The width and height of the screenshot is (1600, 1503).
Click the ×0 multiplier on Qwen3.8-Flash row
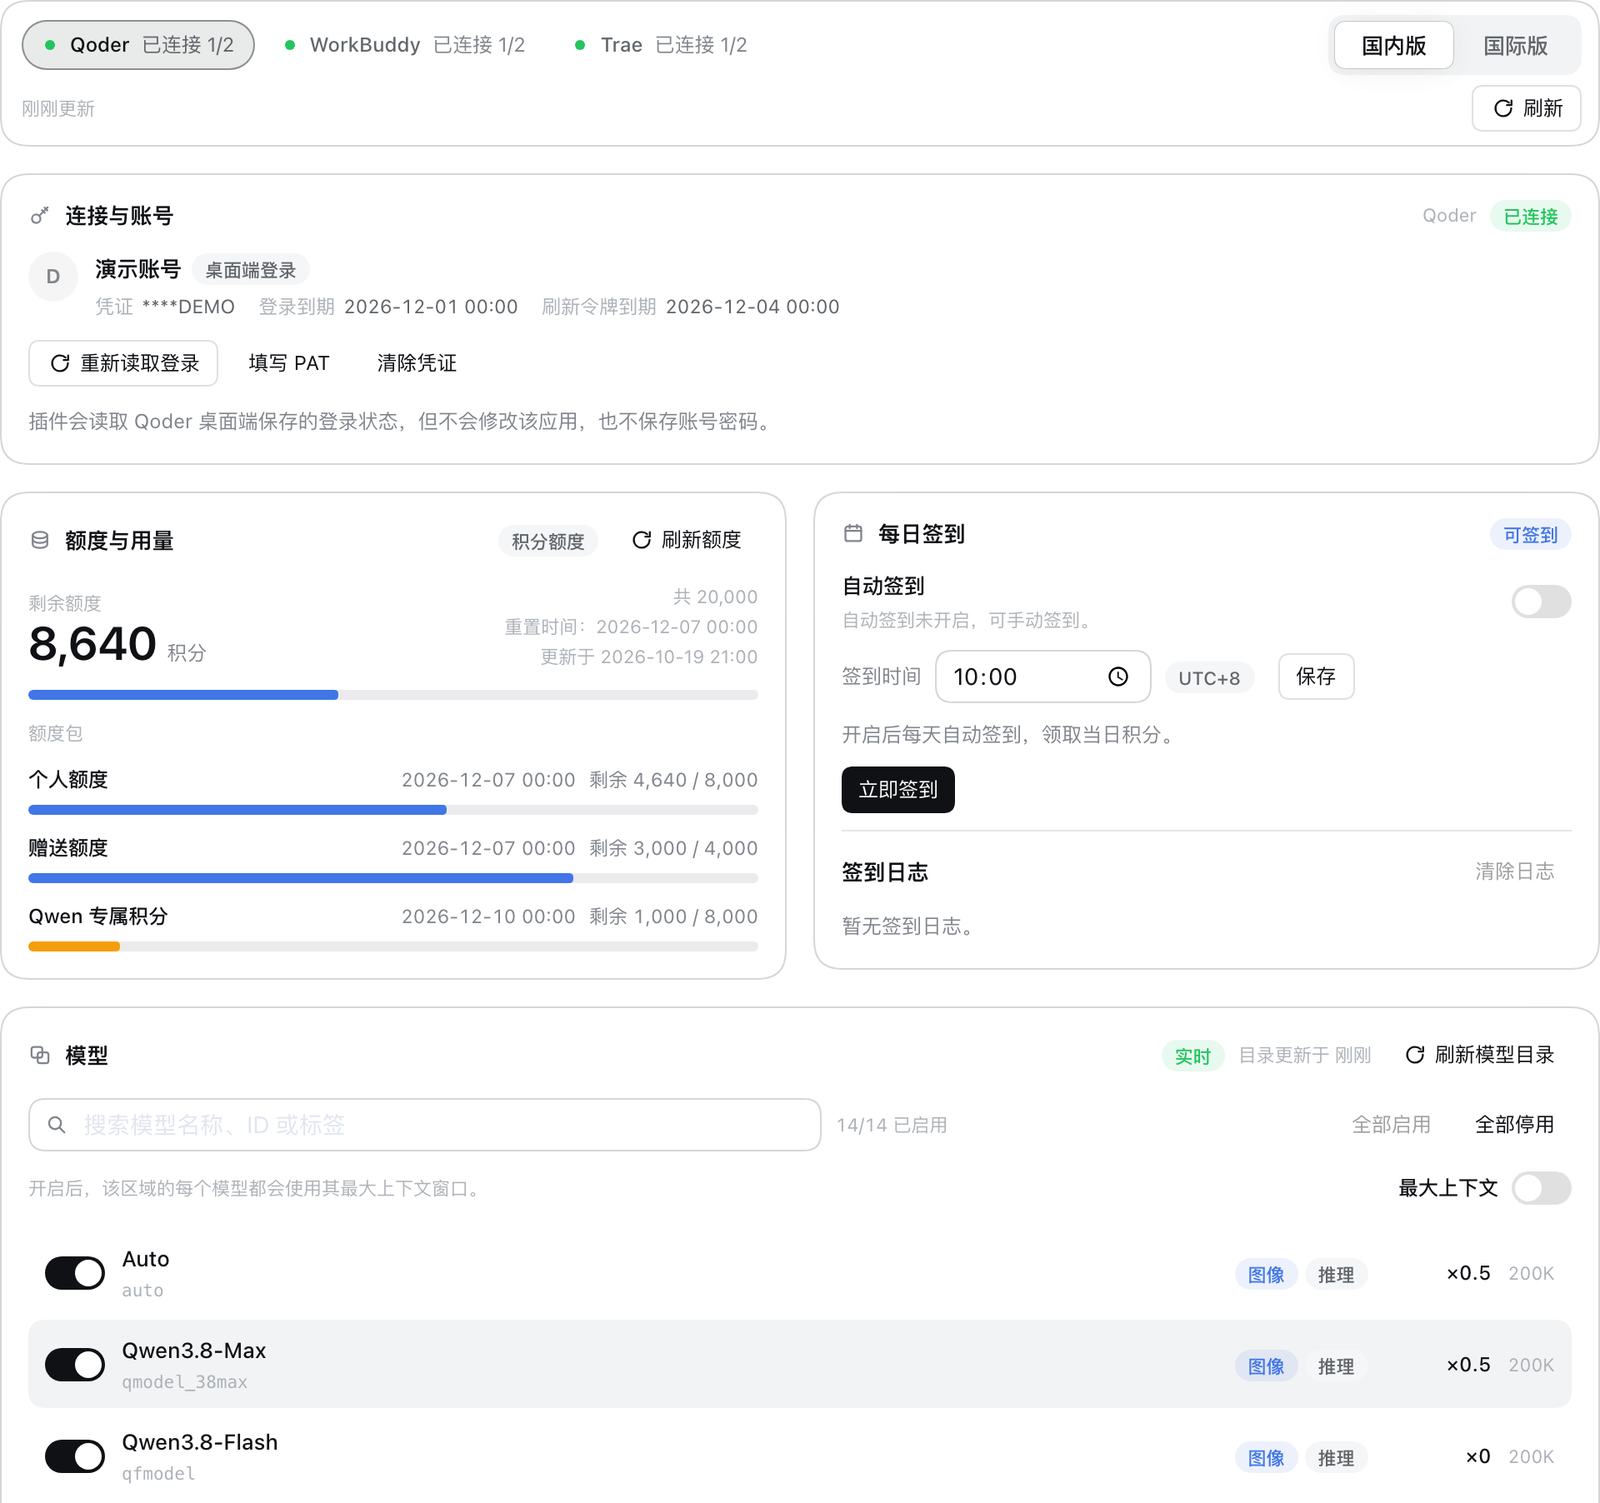pyautogui.click(x=1478, y=1457)
